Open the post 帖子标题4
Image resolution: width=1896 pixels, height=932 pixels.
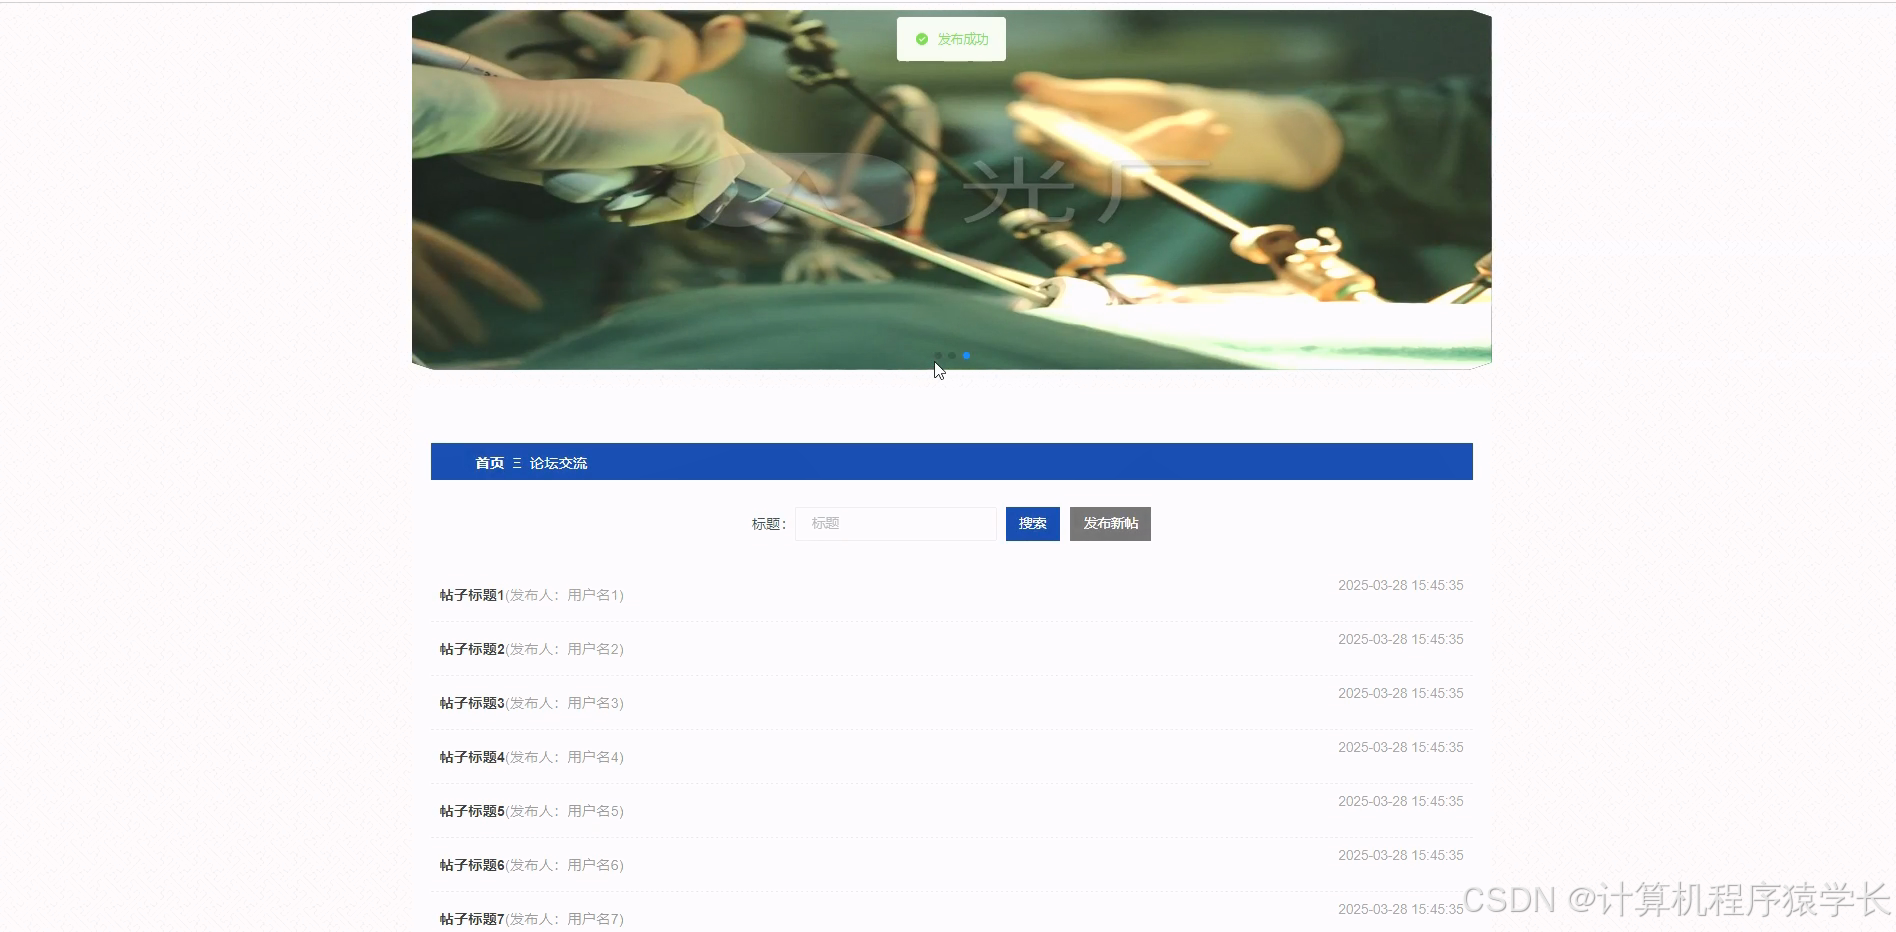(472, 757)
